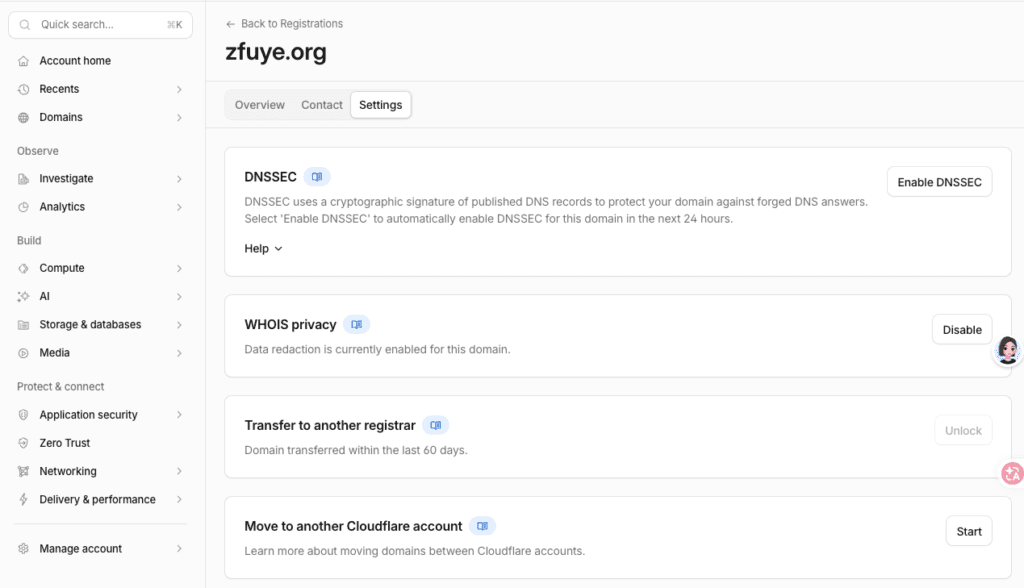Click the Account home house icon

click(x=24, y=61)
